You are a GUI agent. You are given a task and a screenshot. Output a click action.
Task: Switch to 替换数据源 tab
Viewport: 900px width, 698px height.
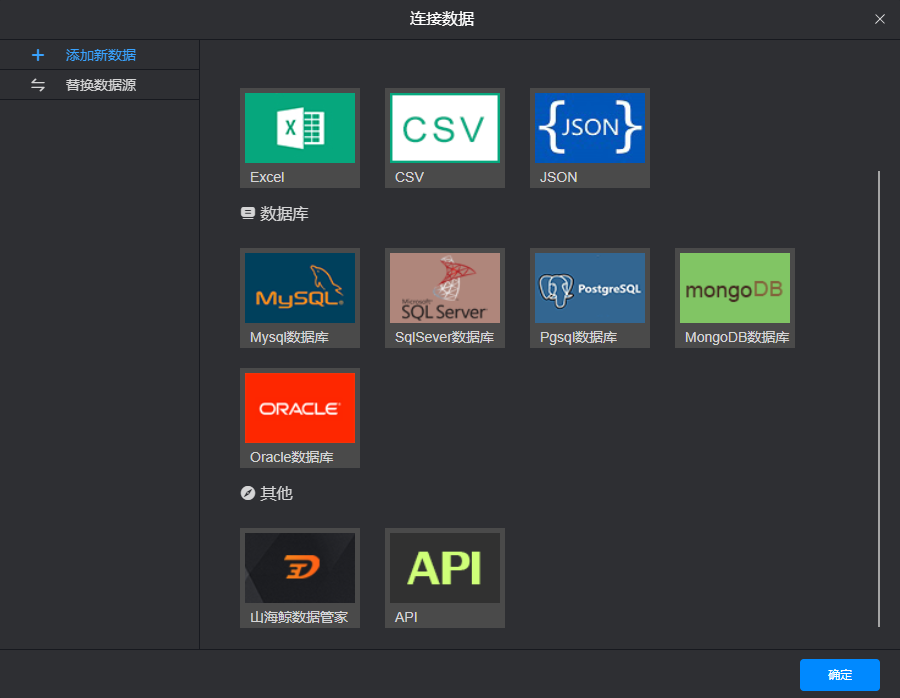pos(100,85)
